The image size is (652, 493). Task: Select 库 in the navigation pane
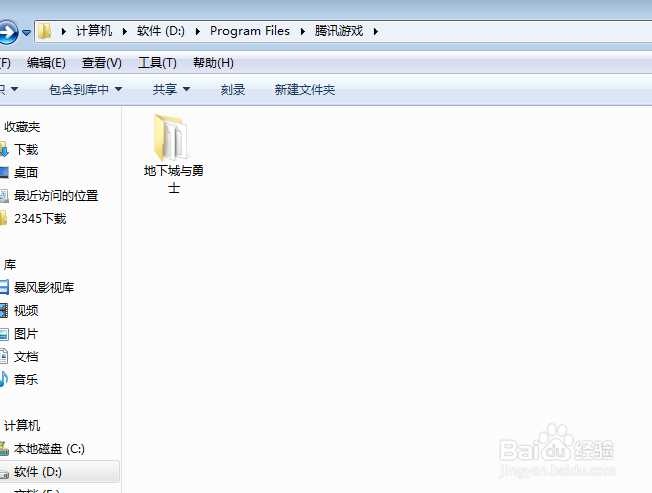click(x=10, y=264)
